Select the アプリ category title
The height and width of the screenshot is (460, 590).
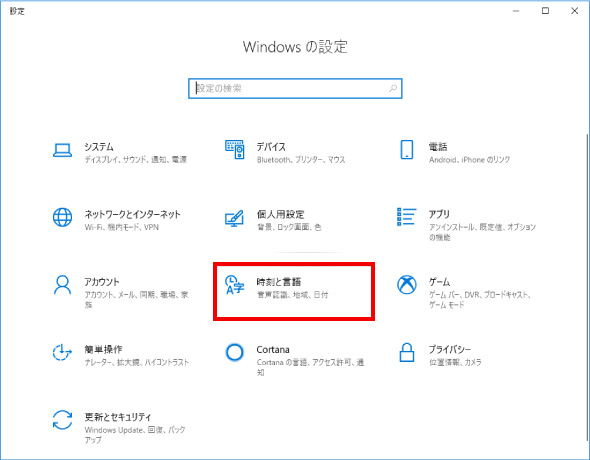coord(439,214)
